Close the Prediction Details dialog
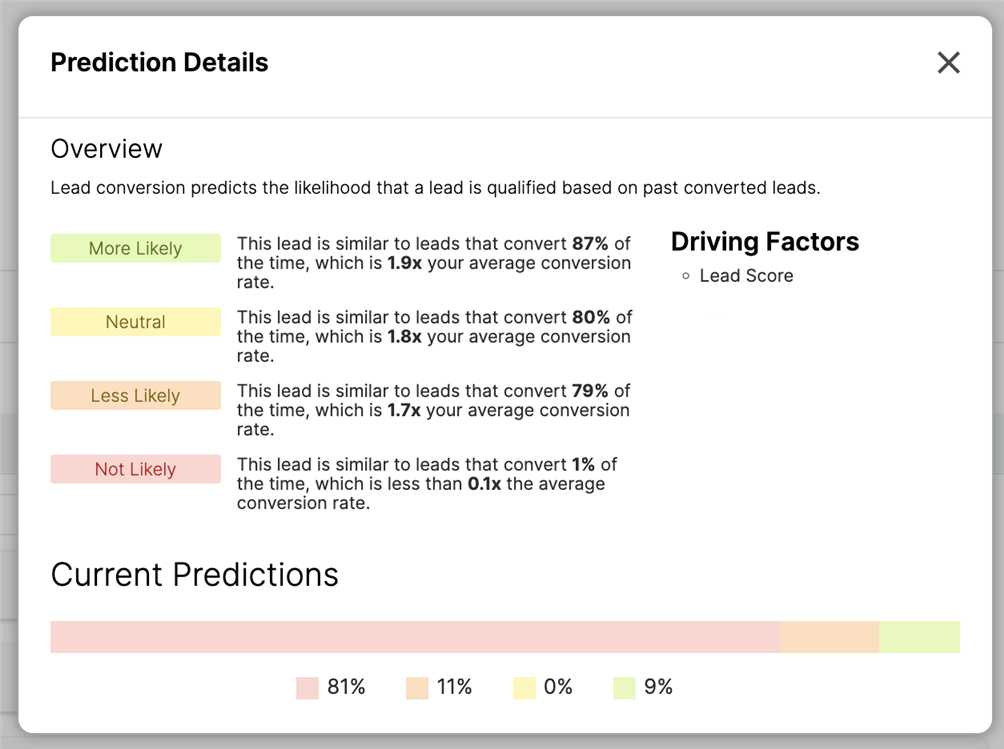 (948, 63)
